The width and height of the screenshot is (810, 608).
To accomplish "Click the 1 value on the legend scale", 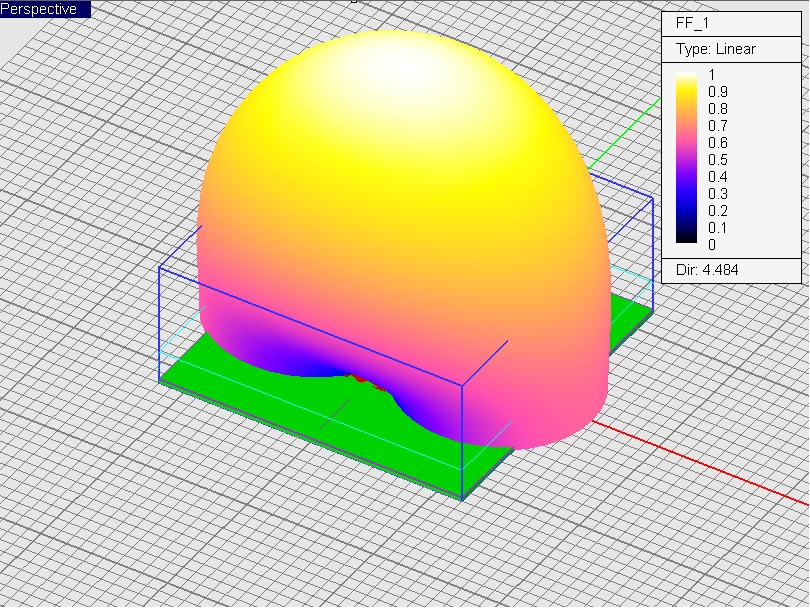I will tap(712, 74).
